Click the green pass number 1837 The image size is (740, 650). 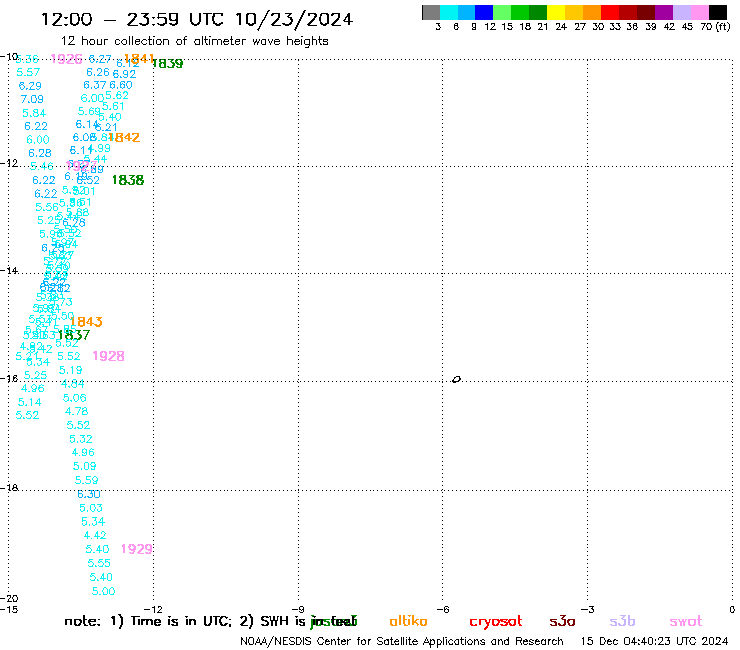coord(74,335)
